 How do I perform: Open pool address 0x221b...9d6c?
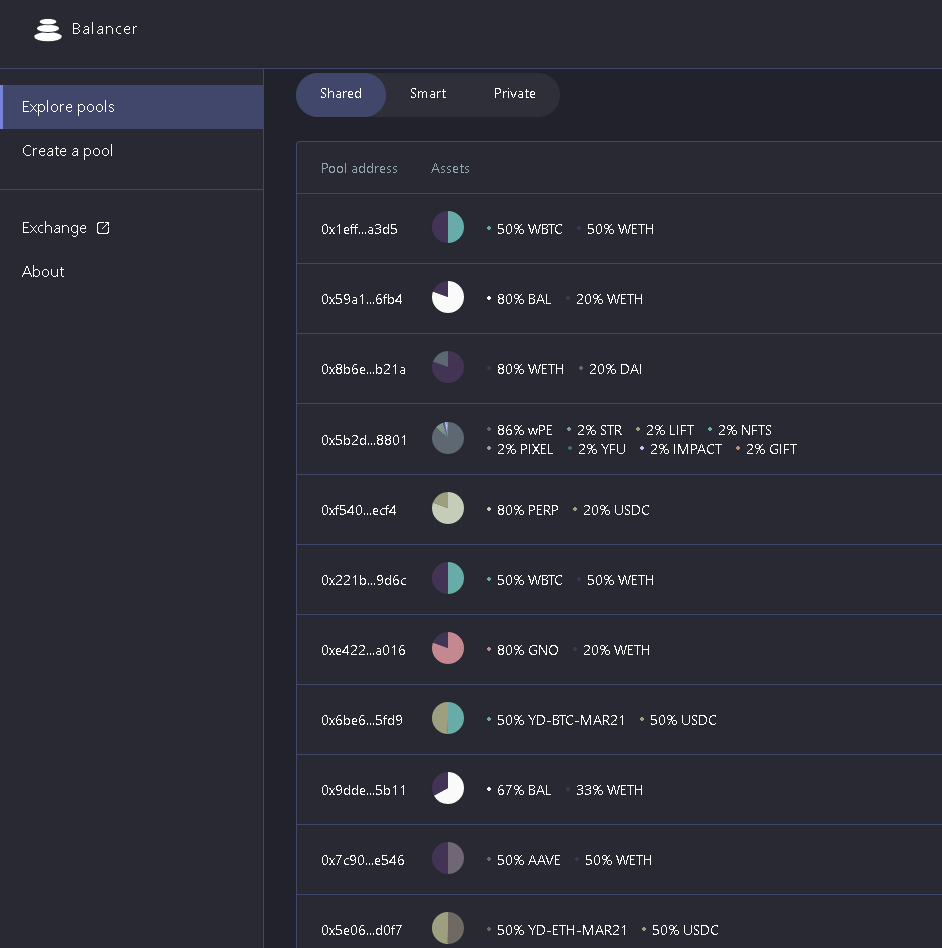pos(363,581)
